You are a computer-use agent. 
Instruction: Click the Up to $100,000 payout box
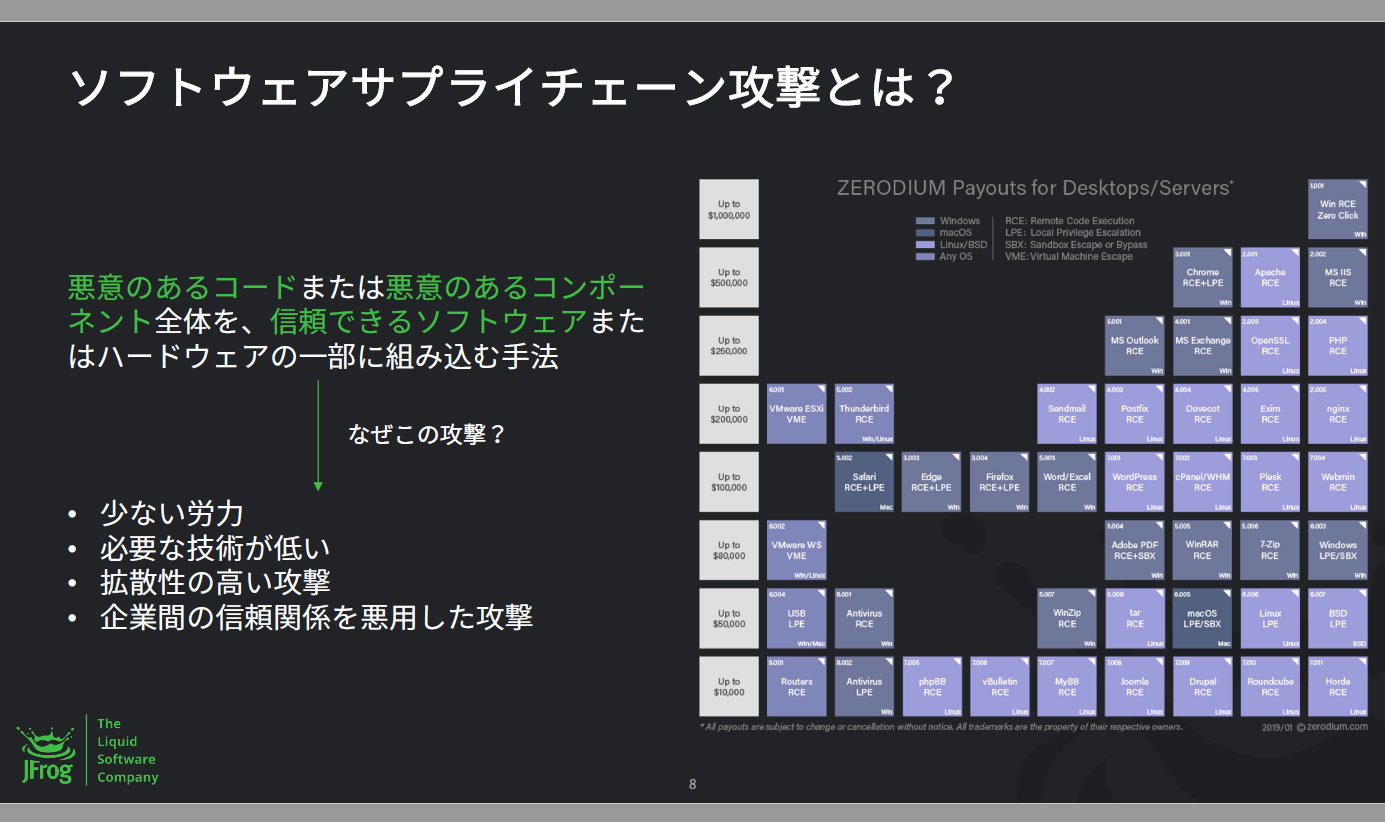click(729, 482)
